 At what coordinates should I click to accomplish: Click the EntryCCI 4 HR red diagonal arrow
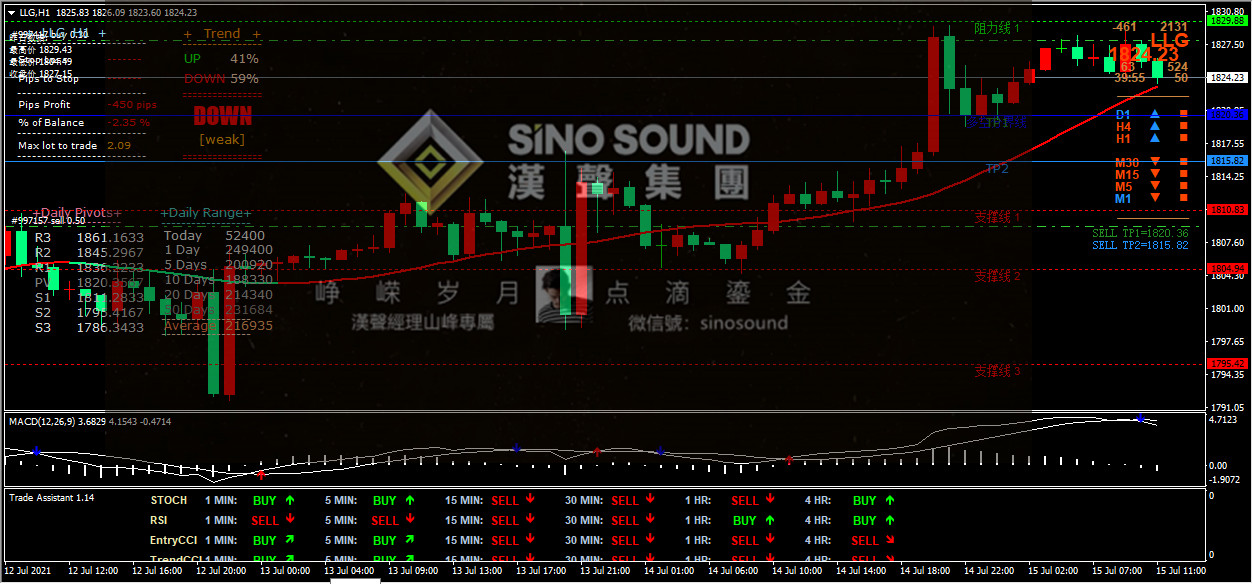point(890,540)
